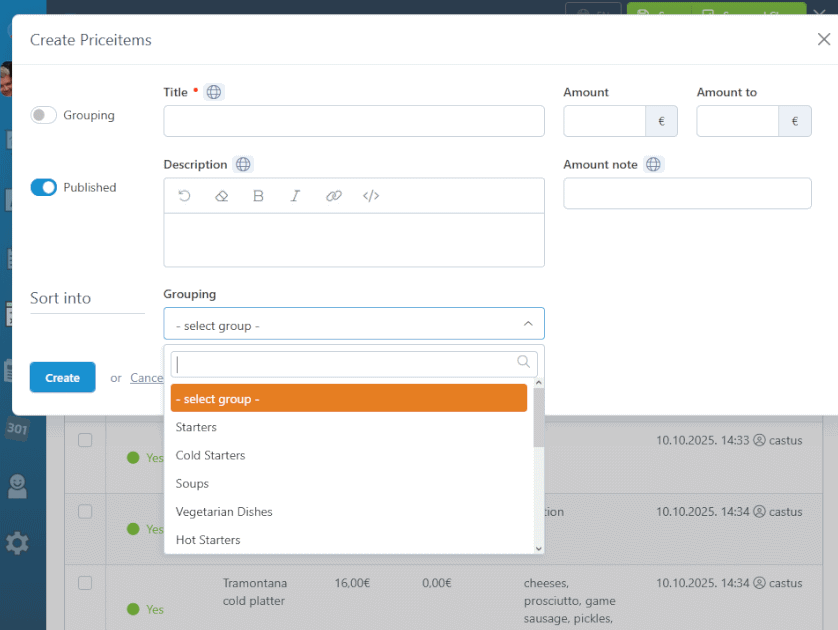Select the Hot Starters option

click(x=208, y=539)
